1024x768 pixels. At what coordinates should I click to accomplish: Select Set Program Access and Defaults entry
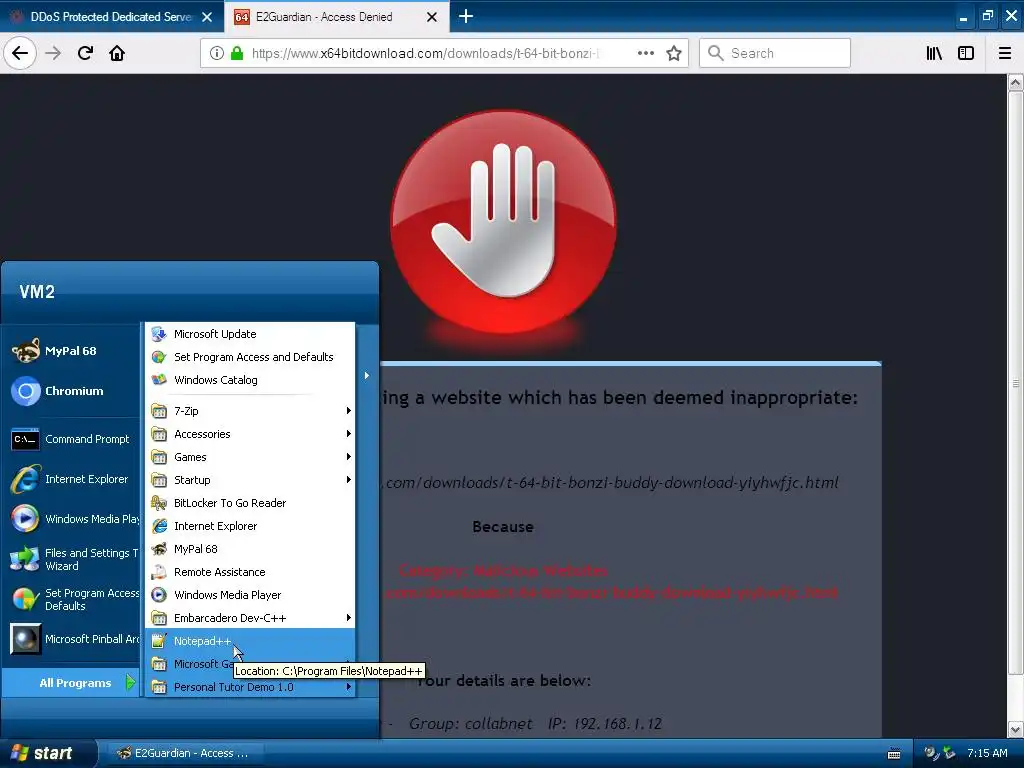[x=251, y=357]
